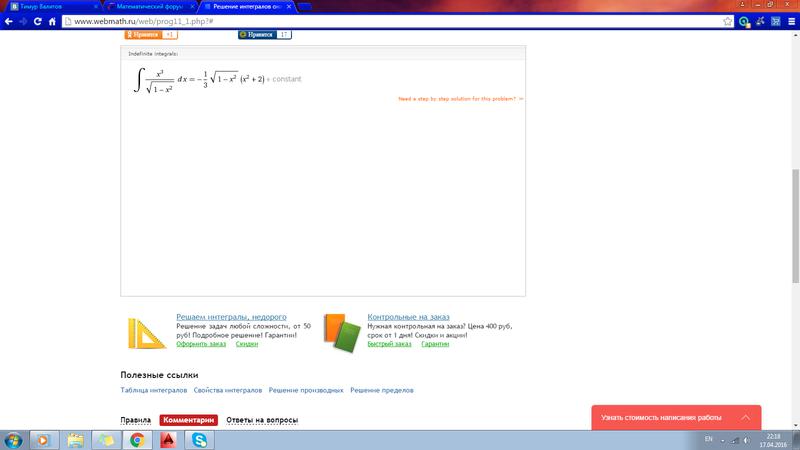Click the scrollbar down arrow

click(x=795, y=425)
